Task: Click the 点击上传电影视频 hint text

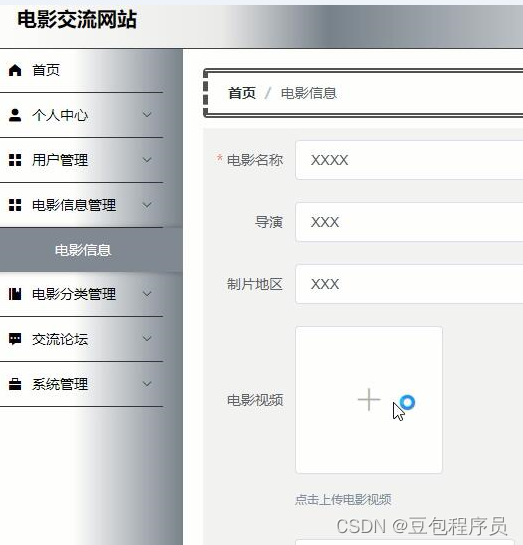Action: (x=343, y=499)
